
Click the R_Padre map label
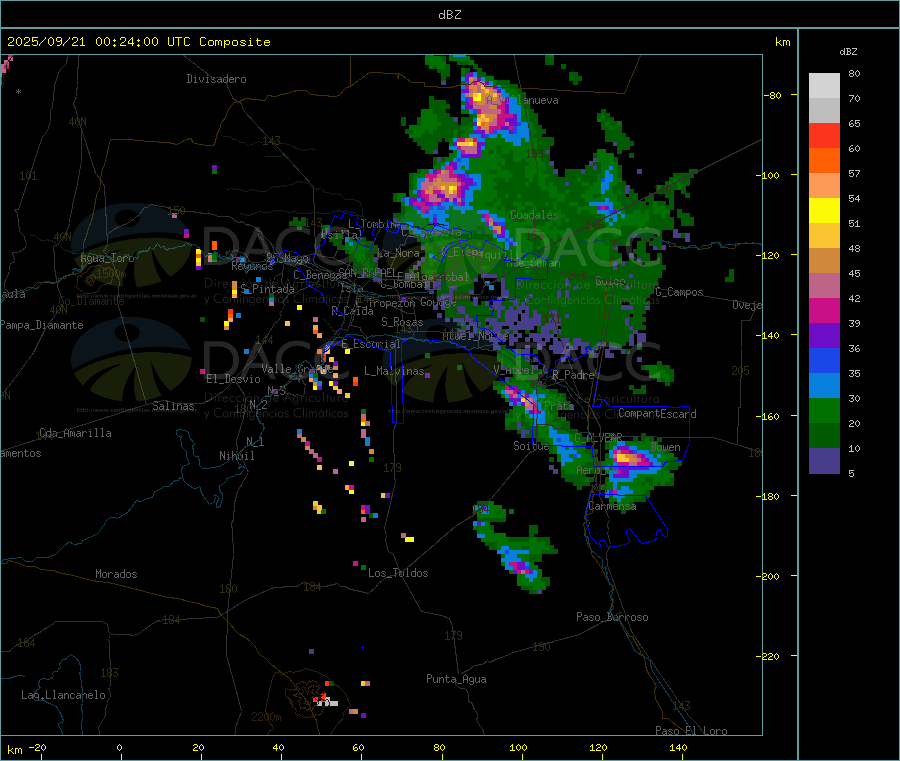coord(573,375)
